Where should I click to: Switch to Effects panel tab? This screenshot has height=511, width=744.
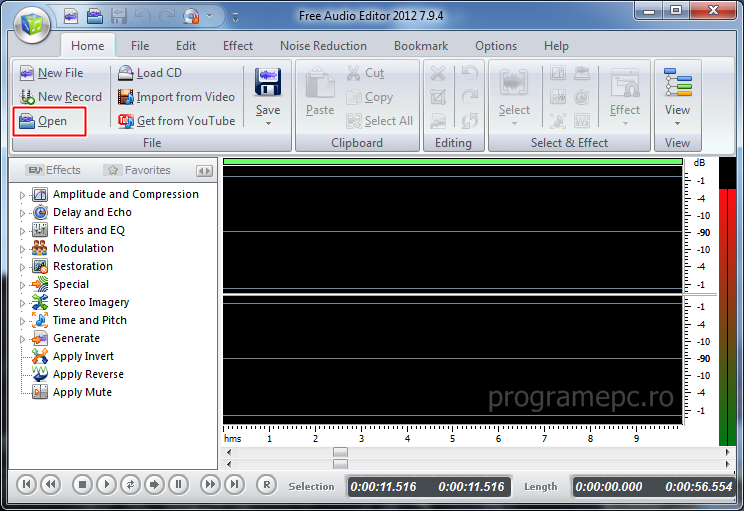tap(53, 170)
